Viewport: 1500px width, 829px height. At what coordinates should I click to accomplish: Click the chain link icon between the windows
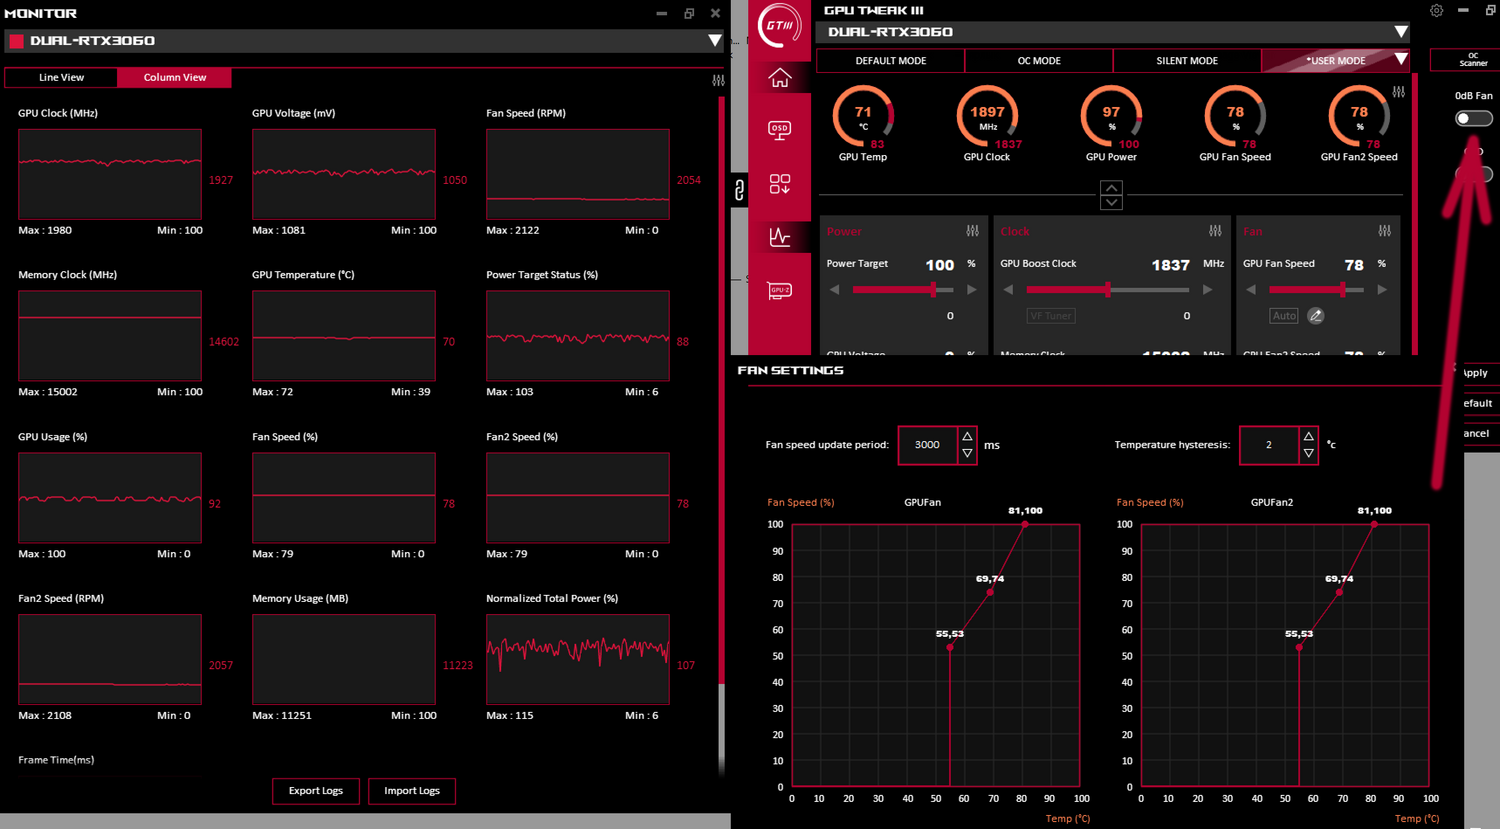click(x=739, y=189)
